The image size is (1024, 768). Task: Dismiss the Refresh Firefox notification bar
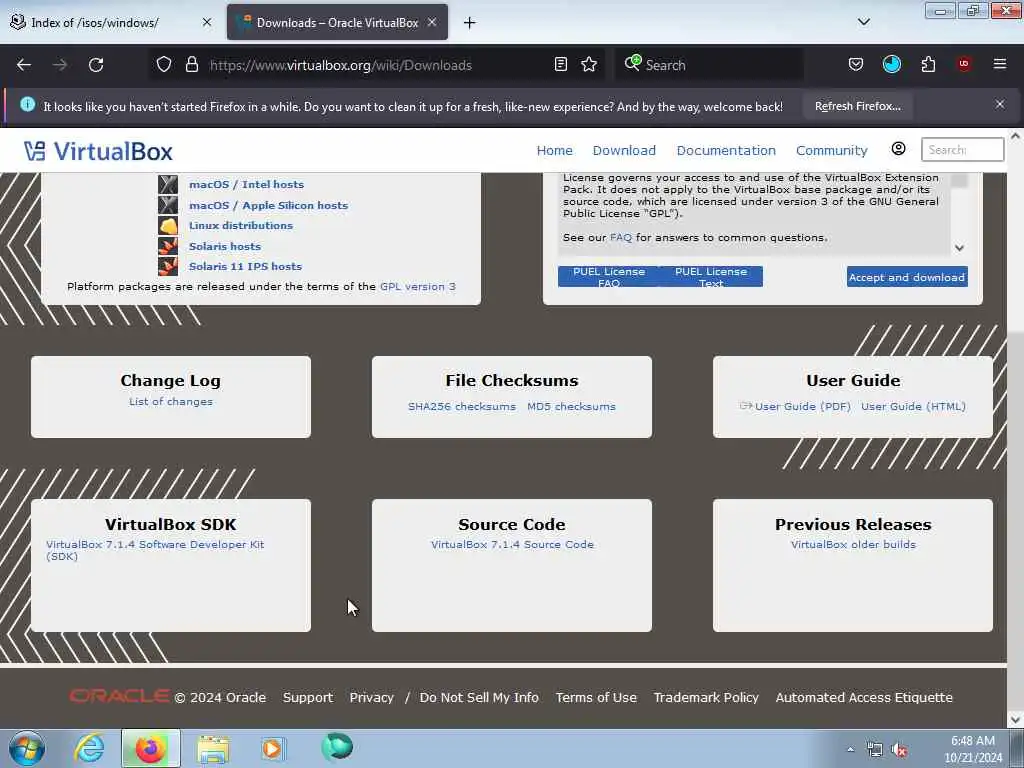click(1000, 104)
